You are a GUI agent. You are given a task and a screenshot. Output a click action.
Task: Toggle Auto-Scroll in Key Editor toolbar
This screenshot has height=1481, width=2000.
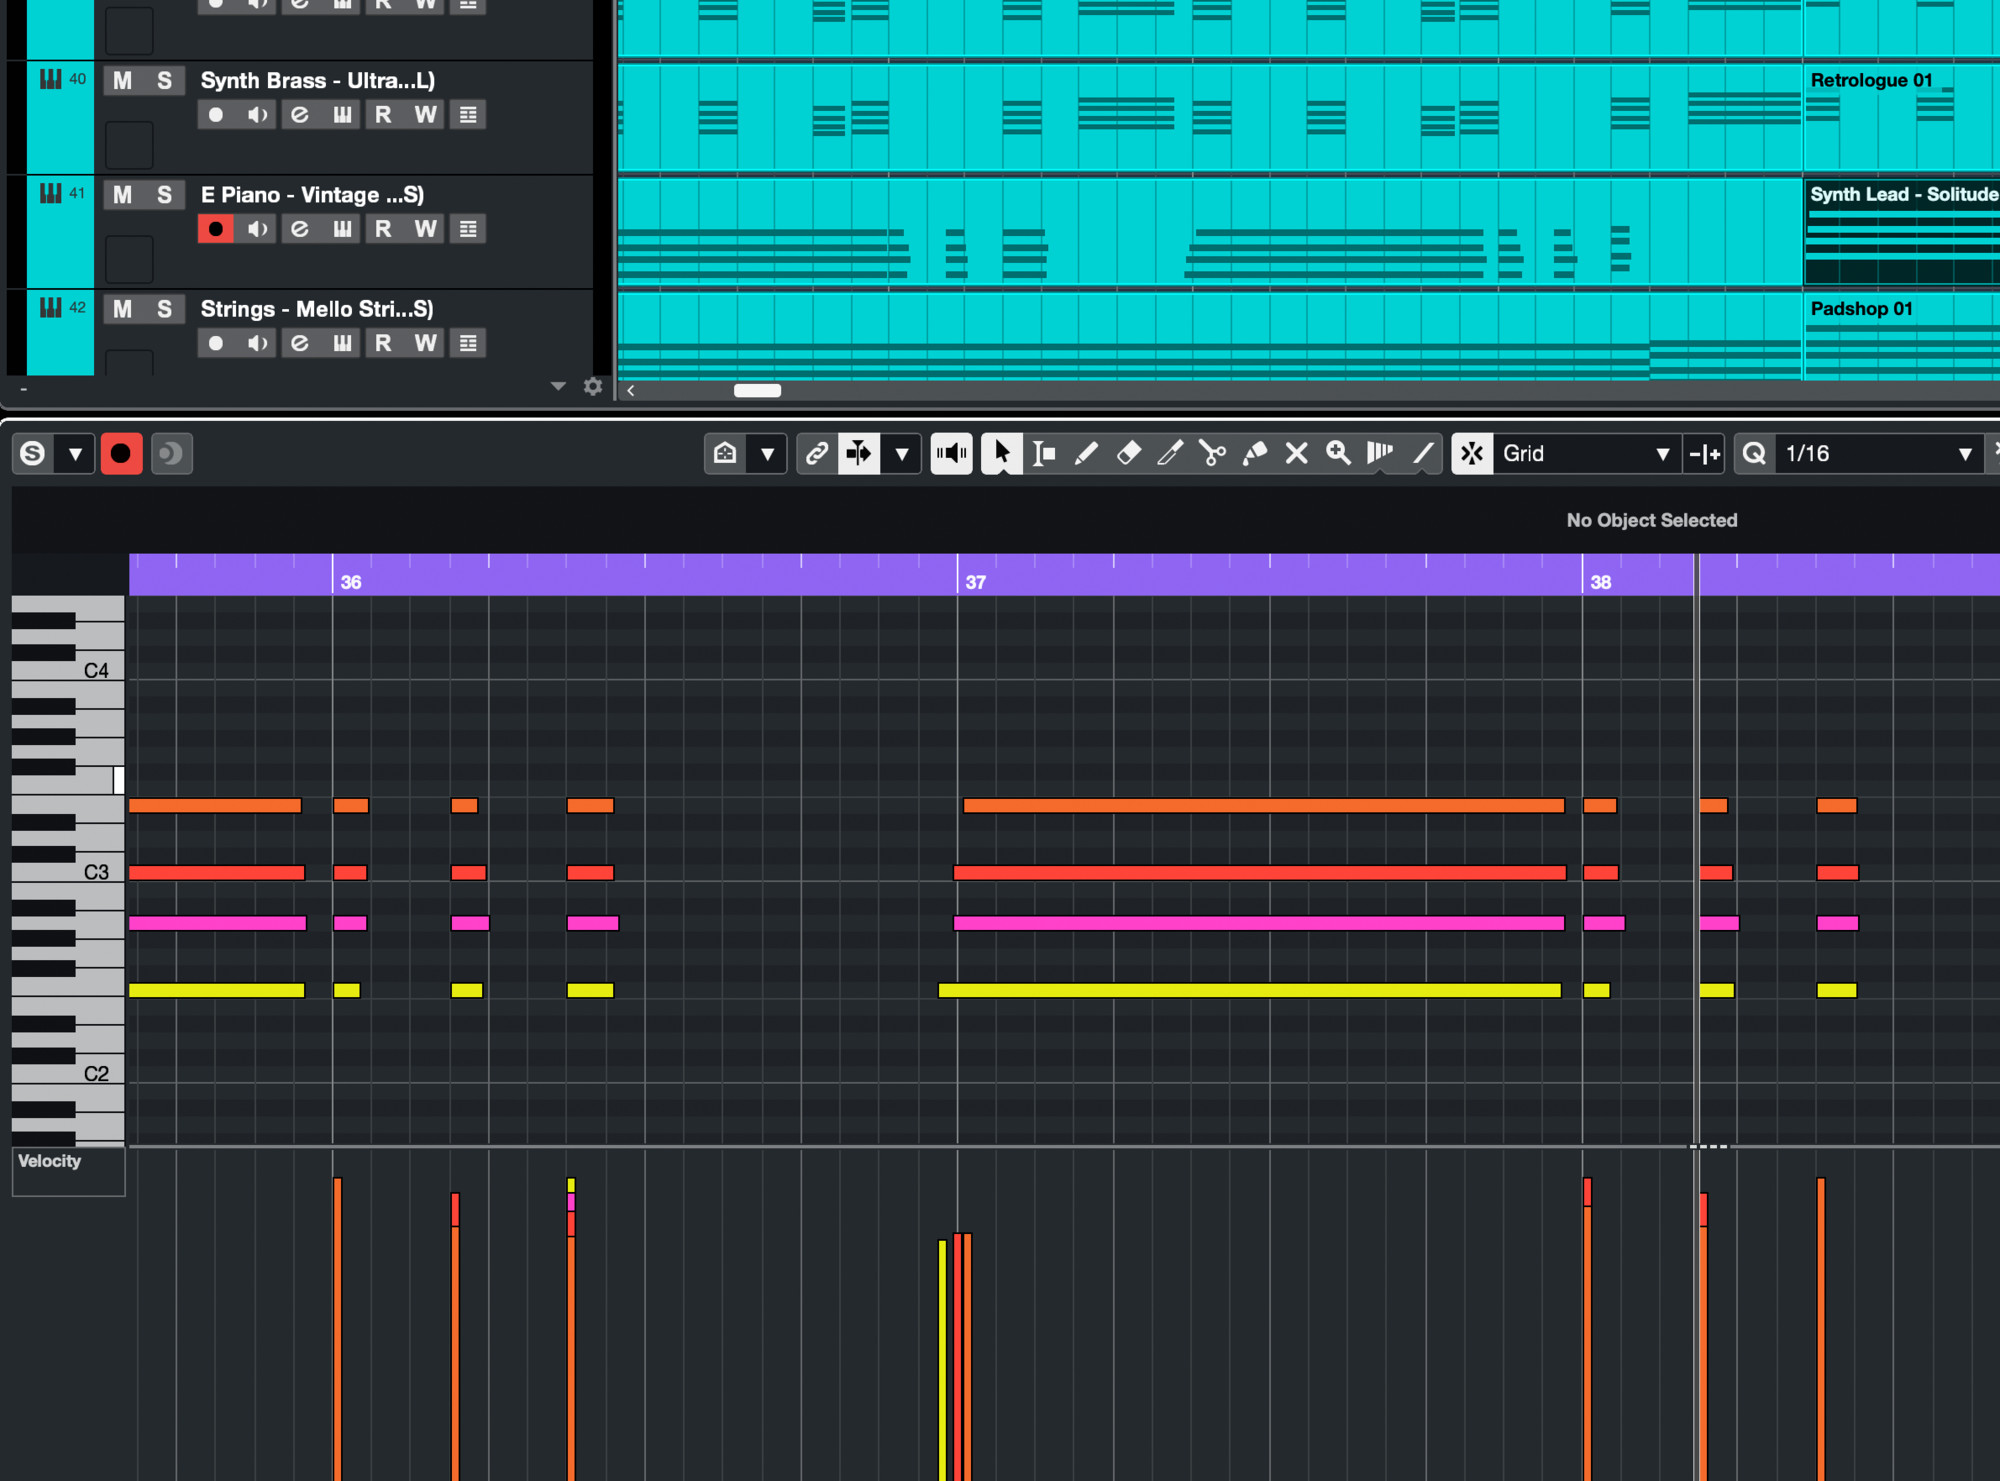pyautogui.click(x=859, y=454)
